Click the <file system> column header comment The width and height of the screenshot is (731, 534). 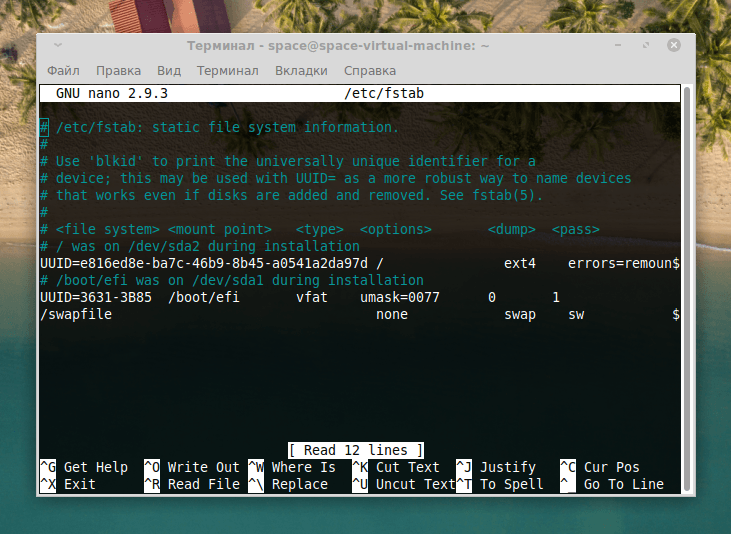pyautogui.click(x=108, y=229)
